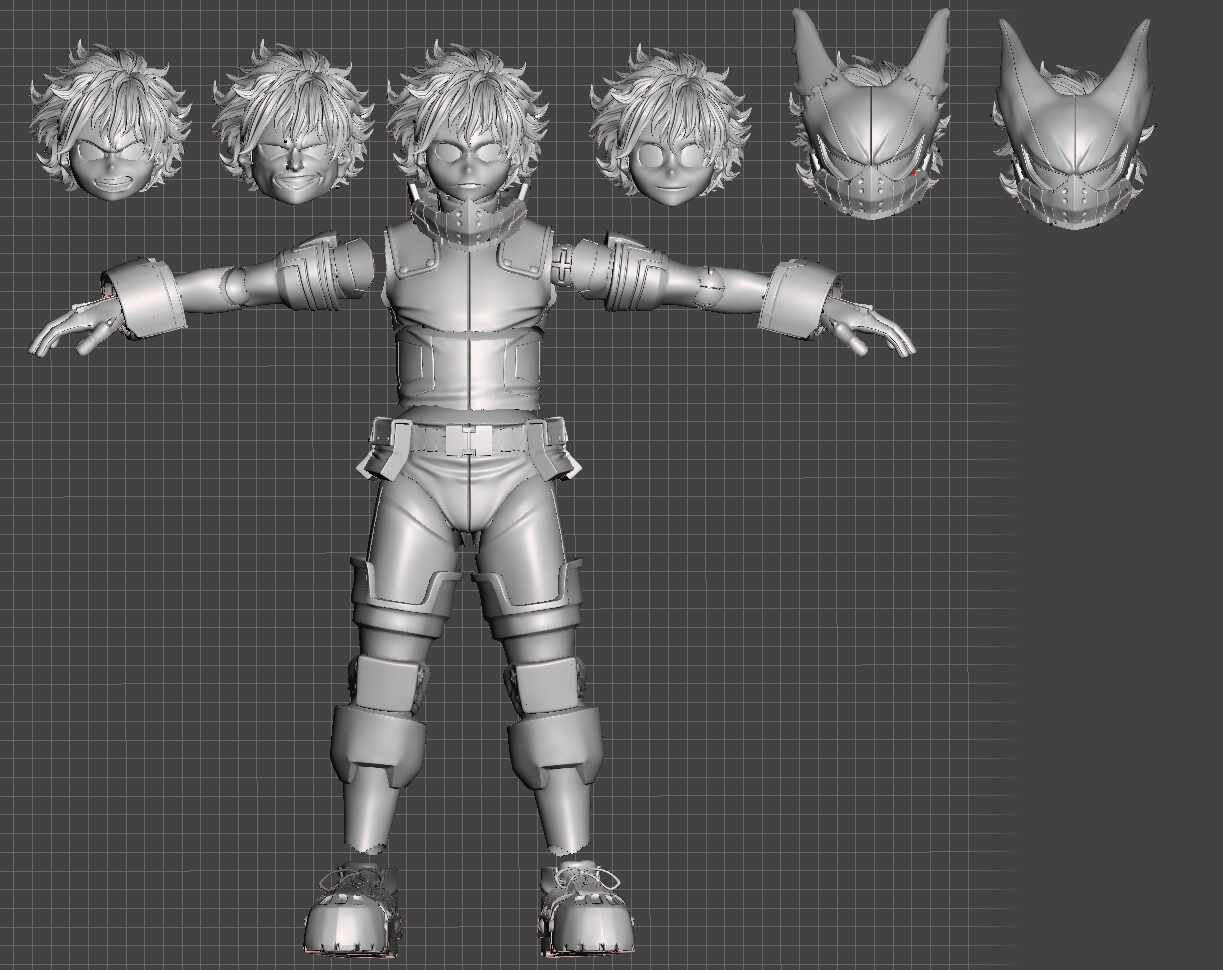Screen dimensions: 1223x970
Task: Click the high collar neck guard
Action: pos(467,220)
